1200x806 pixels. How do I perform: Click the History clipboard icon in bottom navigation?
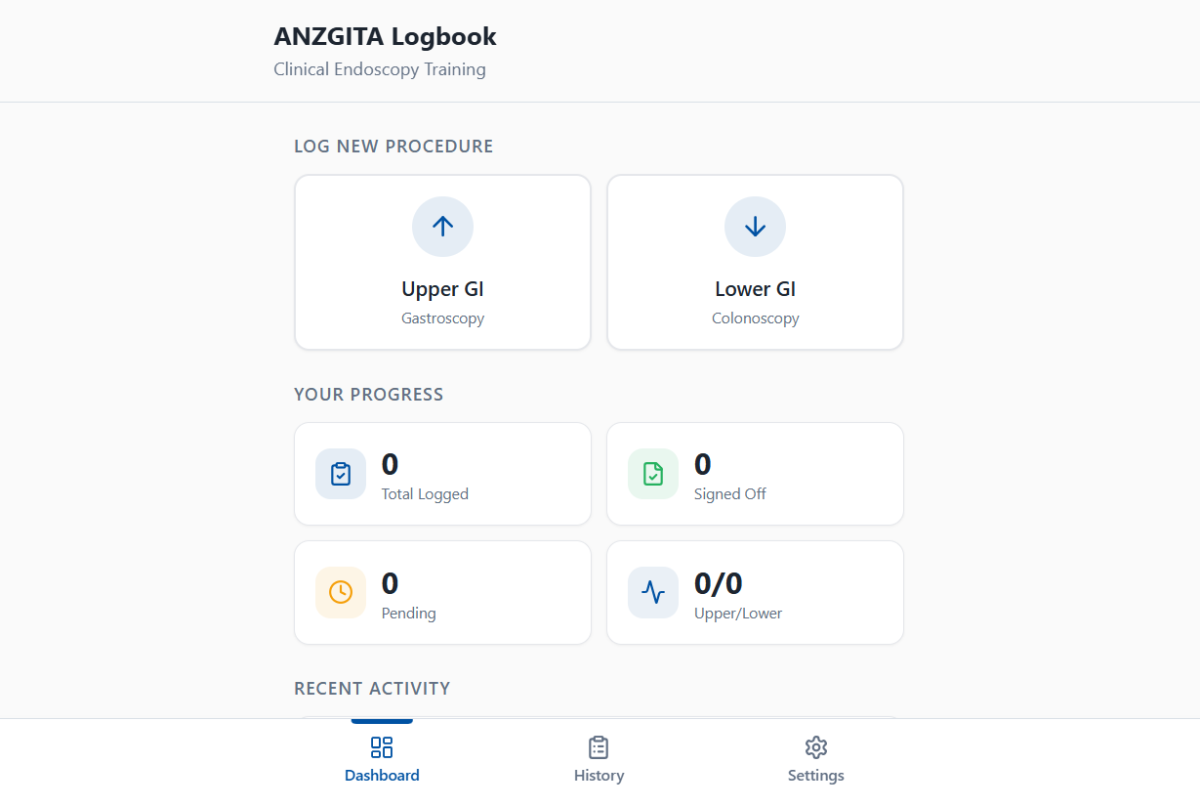point(599,747)
